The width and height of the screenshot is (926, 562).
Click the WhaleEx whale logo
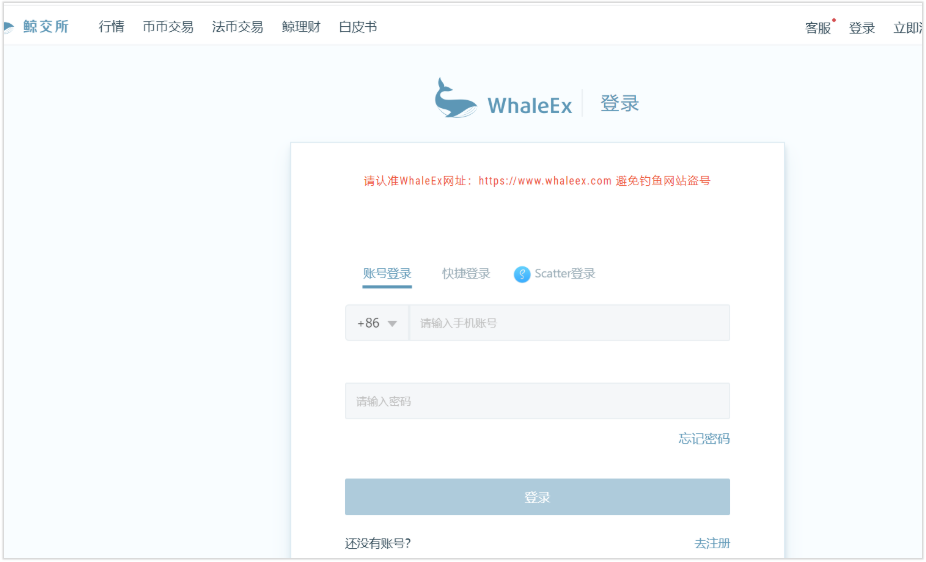(x=455, y=98)
